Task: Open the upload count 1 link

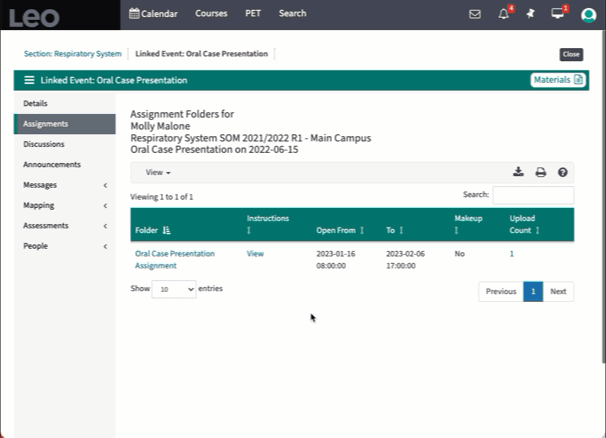Action: 512,254
